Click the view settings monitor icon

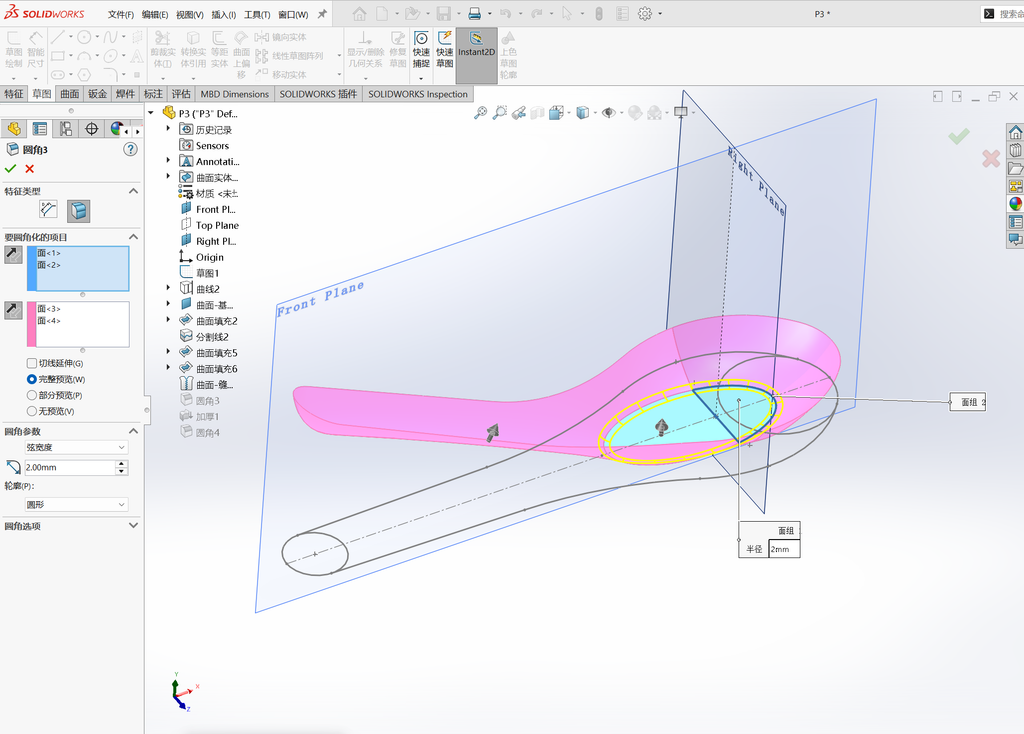[x=680, y=112]
